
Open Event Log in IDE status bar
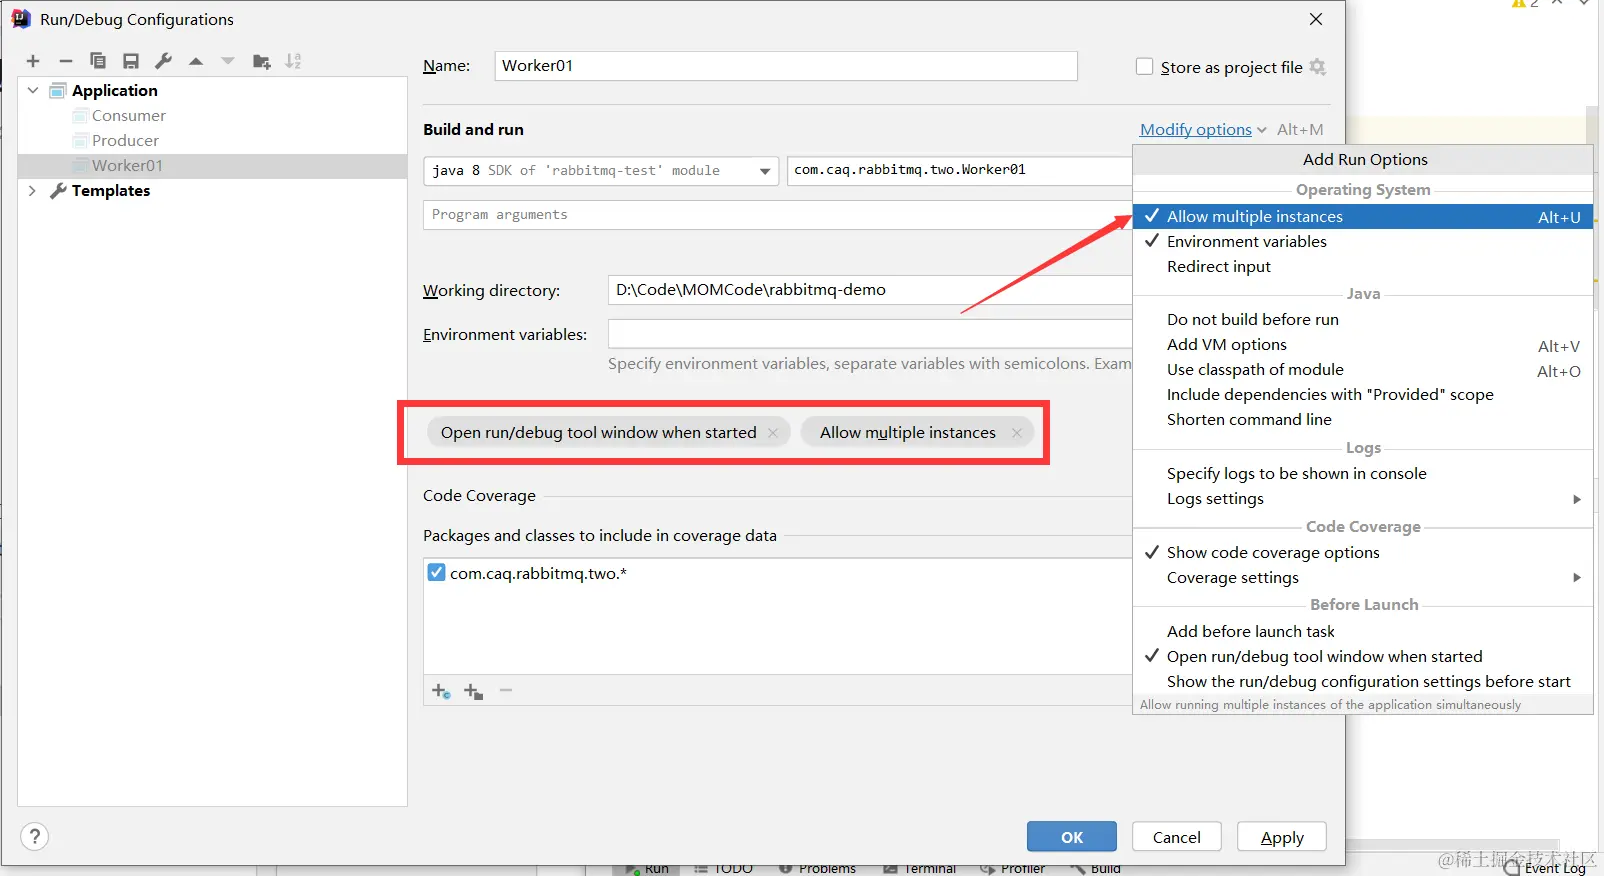pyautogui.click(x=1545, y=867)
